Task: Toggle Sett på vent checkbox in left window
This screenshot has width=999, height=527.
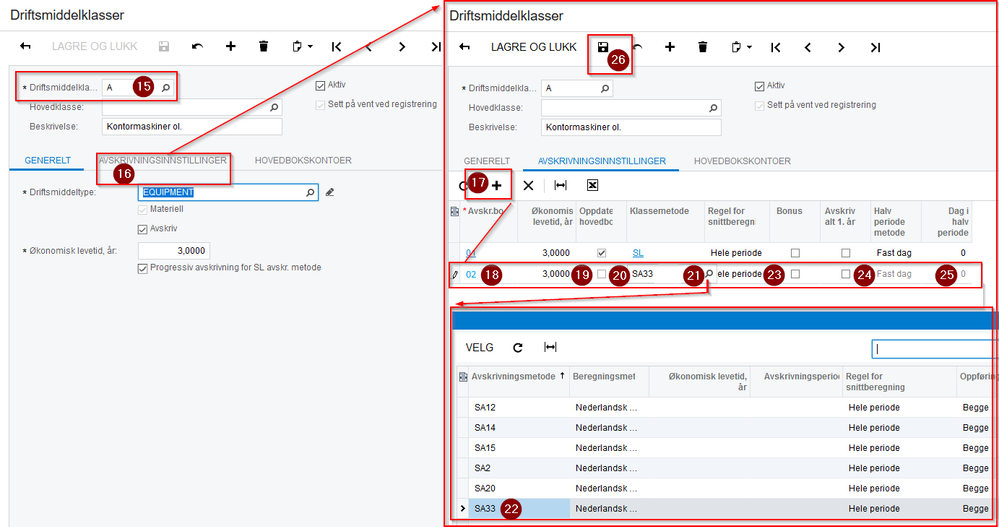Action: [x=320, y=105]
